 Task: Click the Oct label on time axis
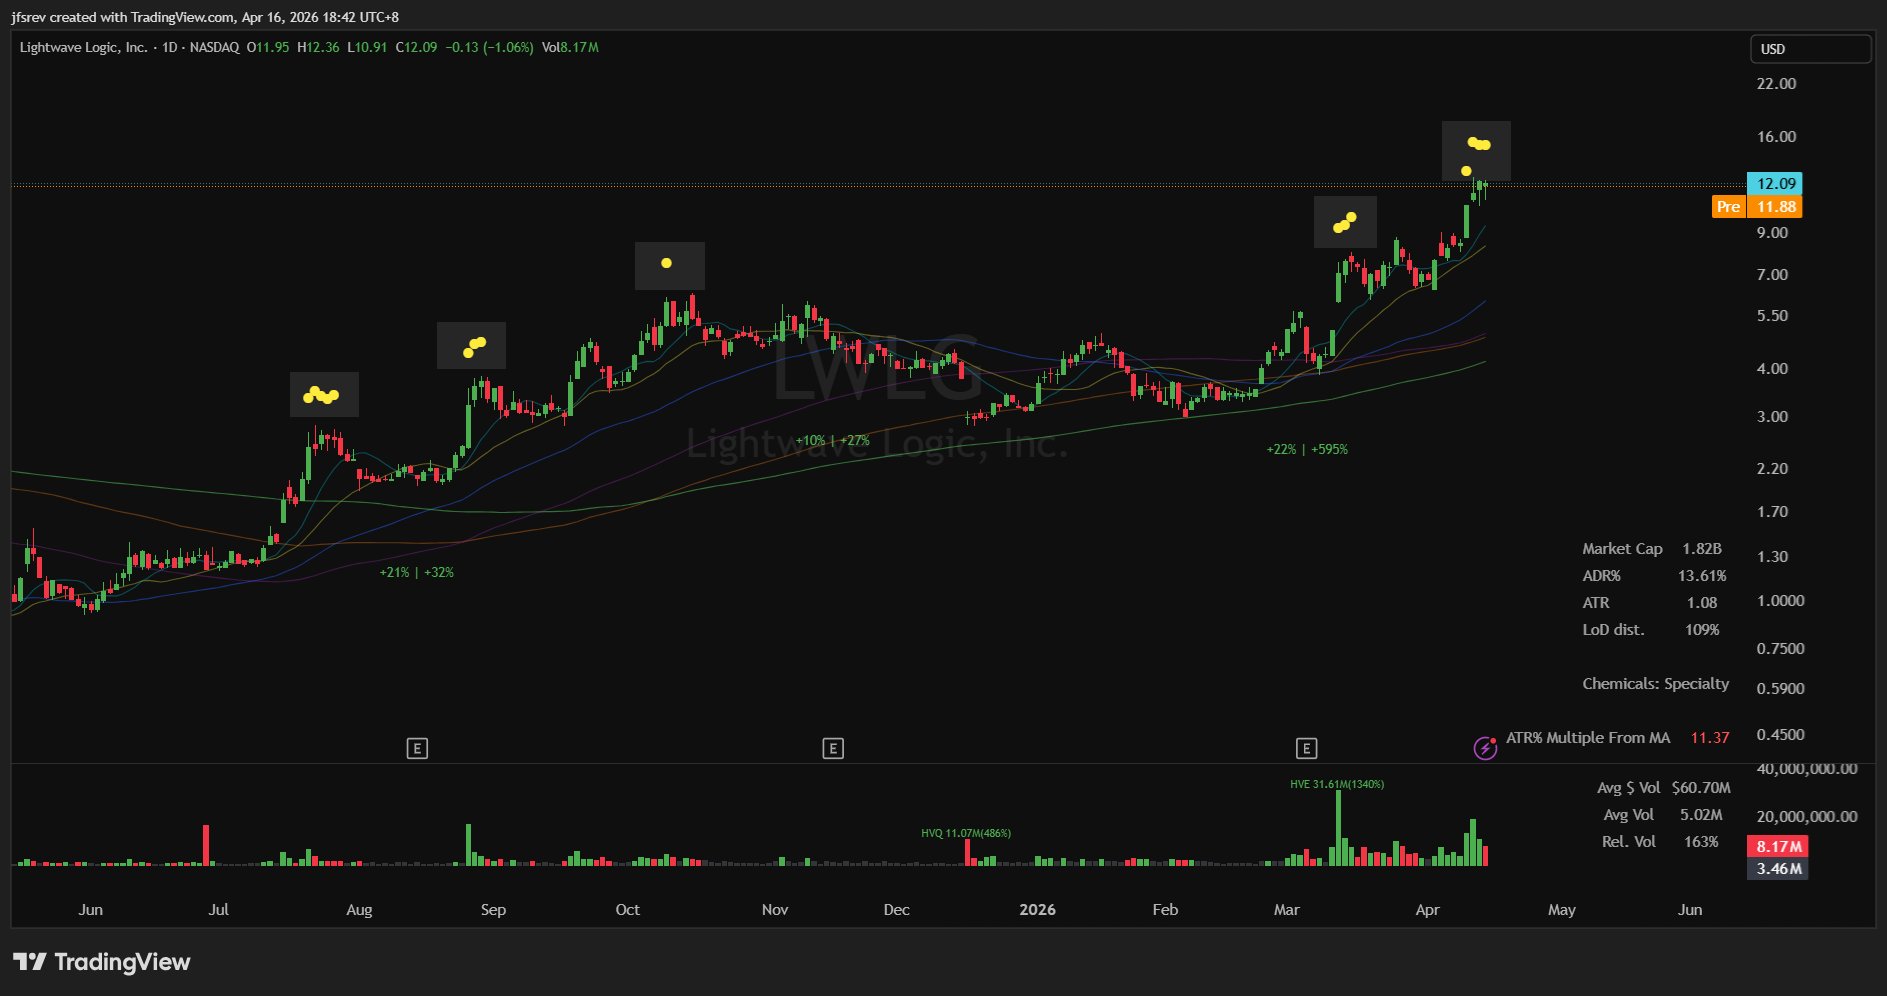point(627,909)
